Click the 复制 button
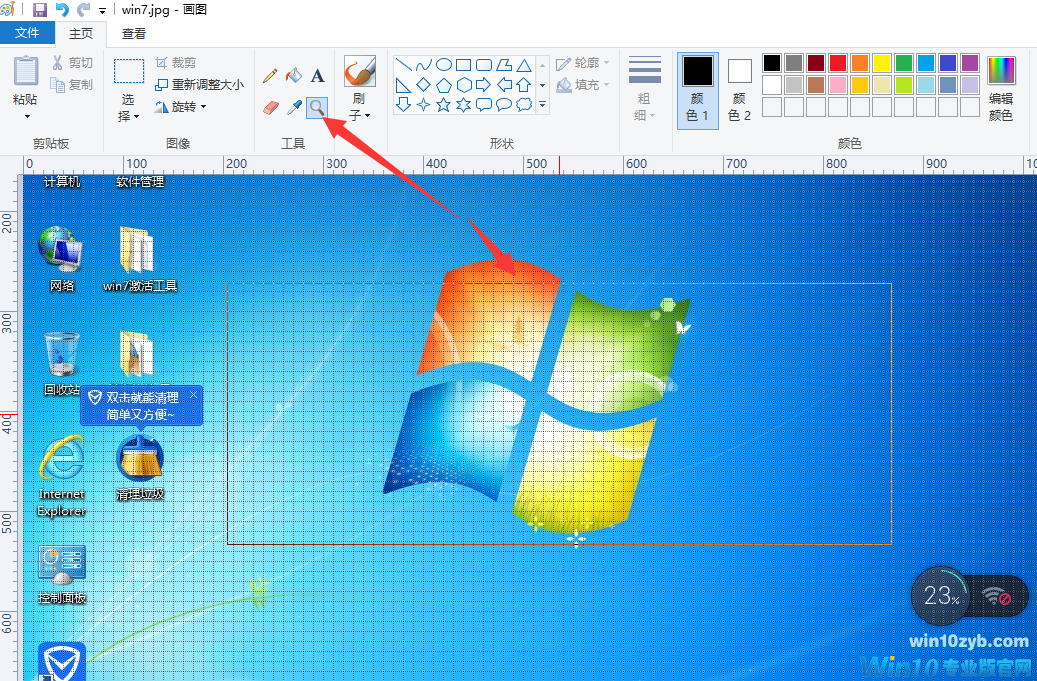This screenshot has width=1037, height=681. [x=72, y=85]
